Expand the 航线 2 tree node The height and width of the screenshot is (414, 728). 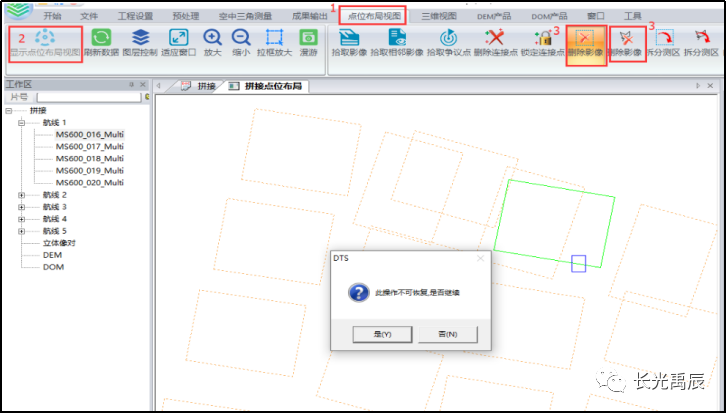pos(22,195)
